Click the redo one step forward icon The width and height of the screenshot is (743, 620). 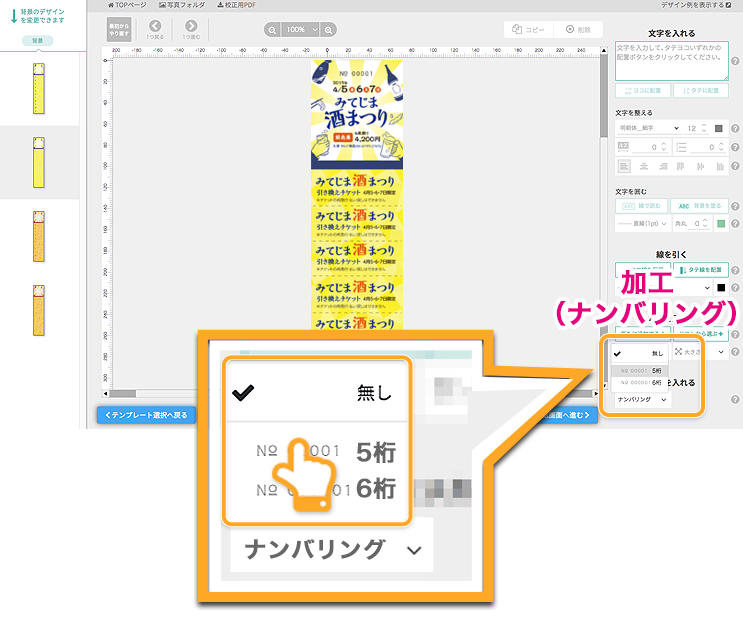pyautogui.click(x=190, y=29)
